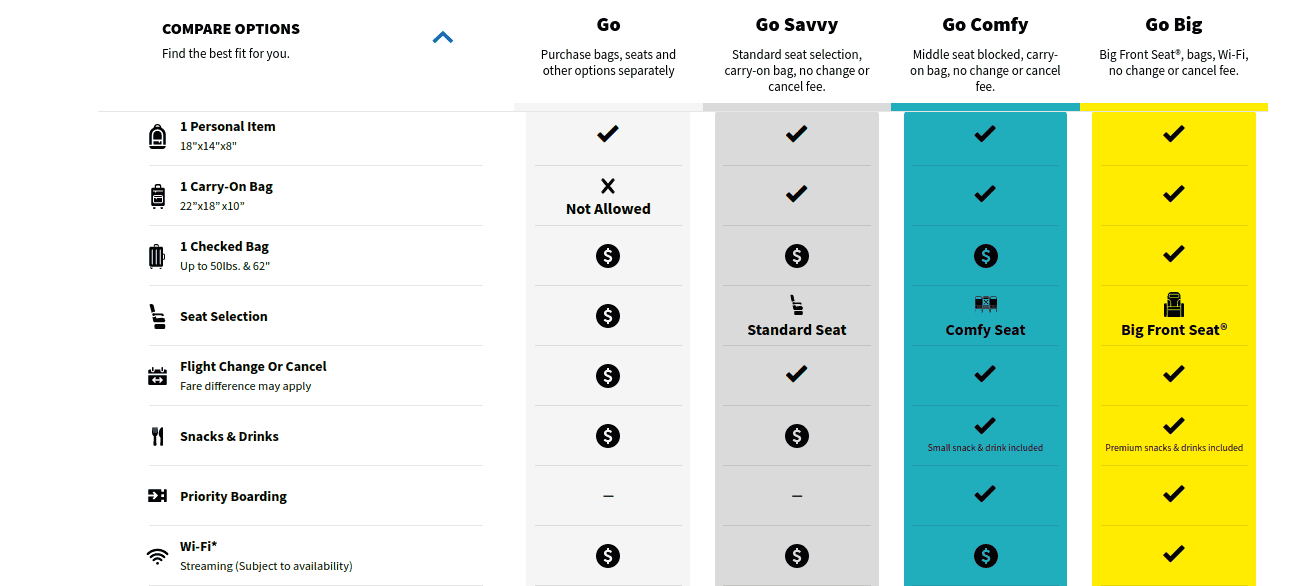Click the dollar sign for Go checked bag
This screenshot has width=1309, height=586.
(x=608, y=255)
